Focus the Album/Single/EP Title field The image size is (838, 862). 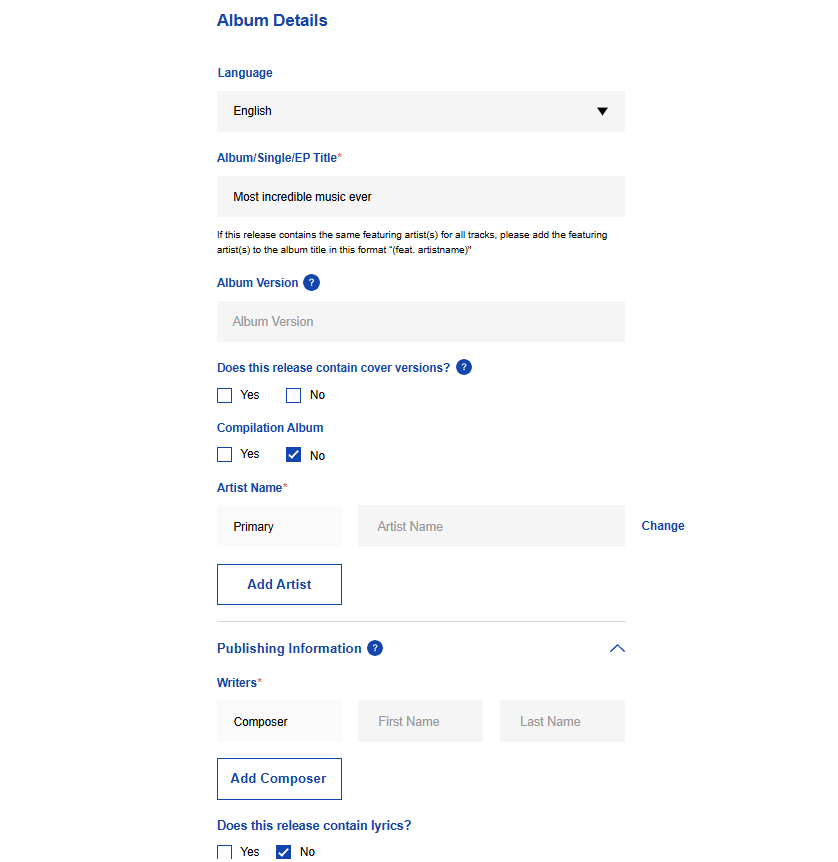click(421, 196)
